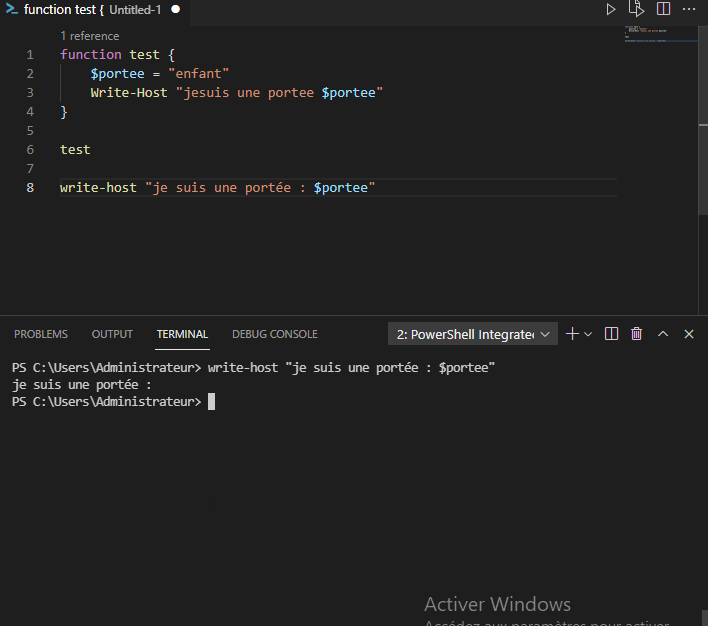Switch to the OUTPUT tab

(112, 334)
